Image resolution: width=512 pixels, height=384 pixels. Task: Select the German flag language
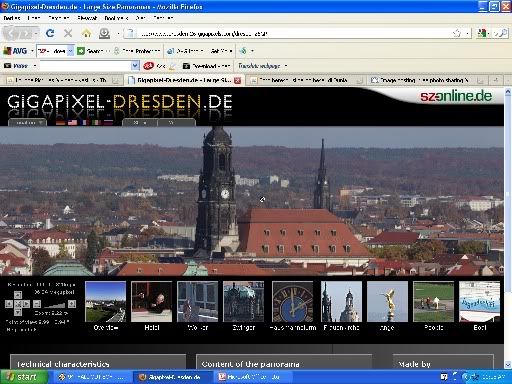[60, 123]
